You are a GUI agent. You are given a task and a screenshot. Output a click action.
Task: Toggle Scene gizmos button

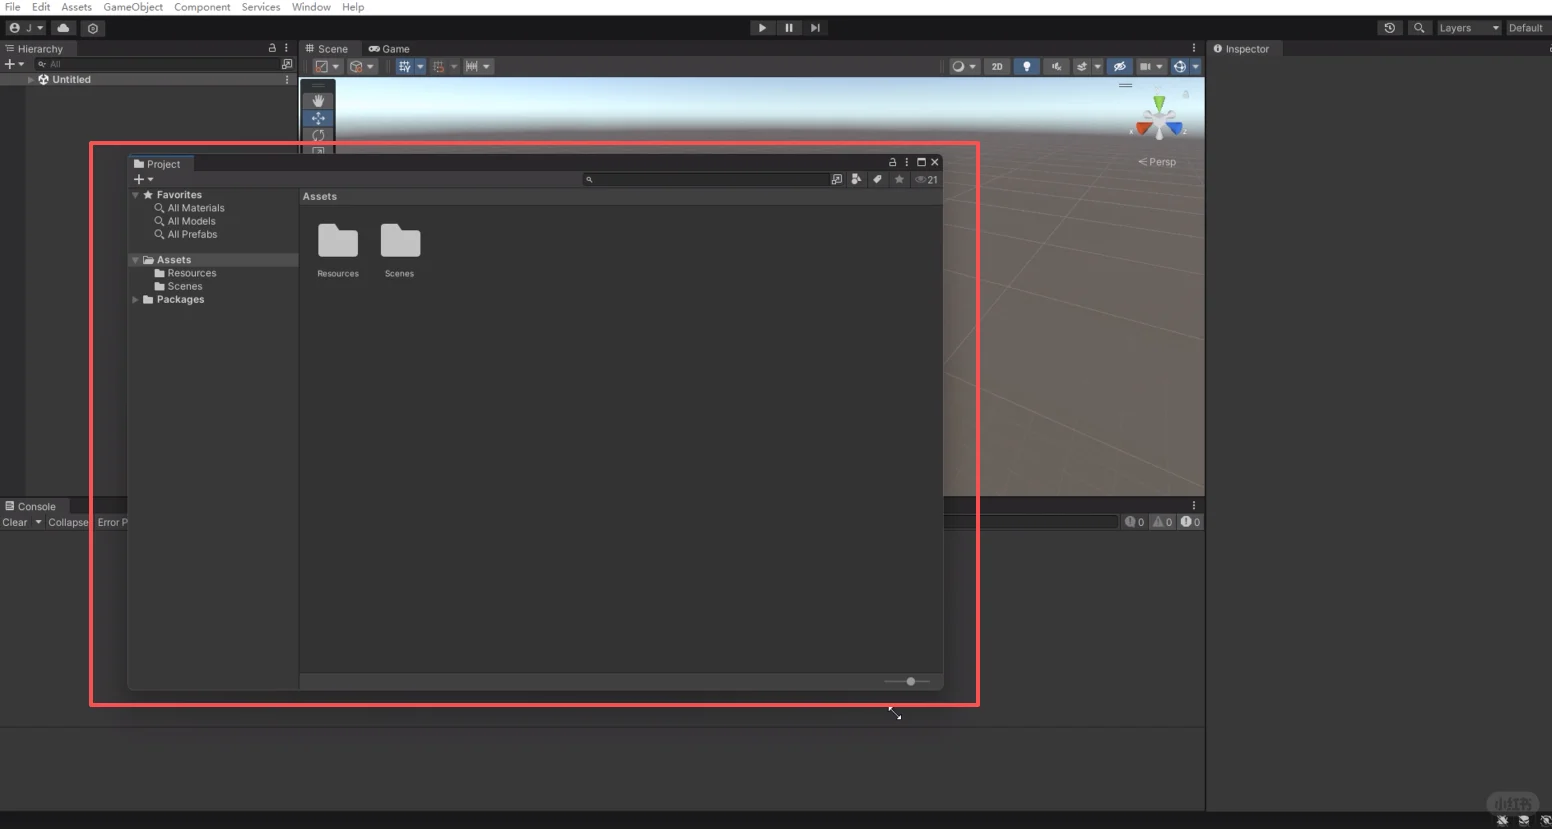(x=1180, y=67)
